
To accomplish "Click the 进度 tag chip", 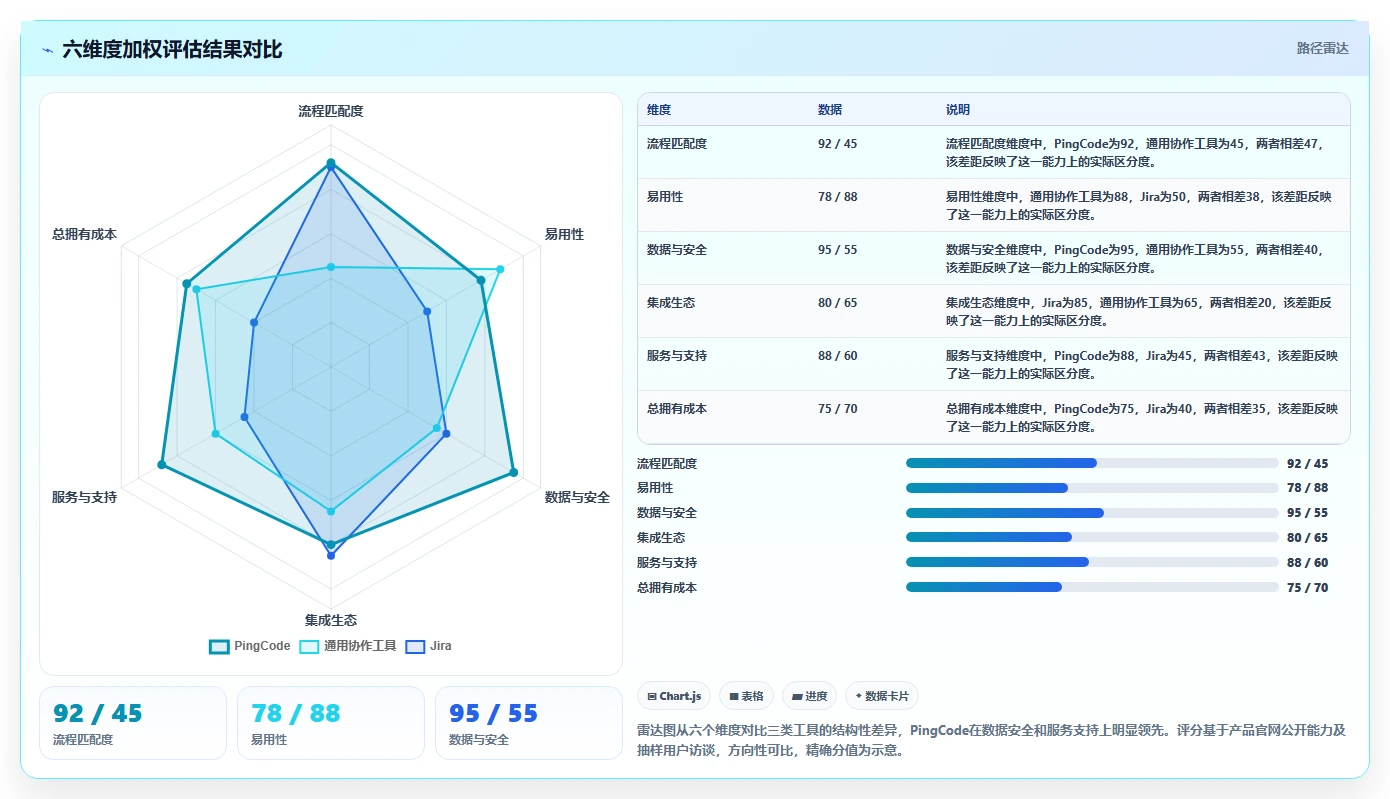I will [809, 696].
